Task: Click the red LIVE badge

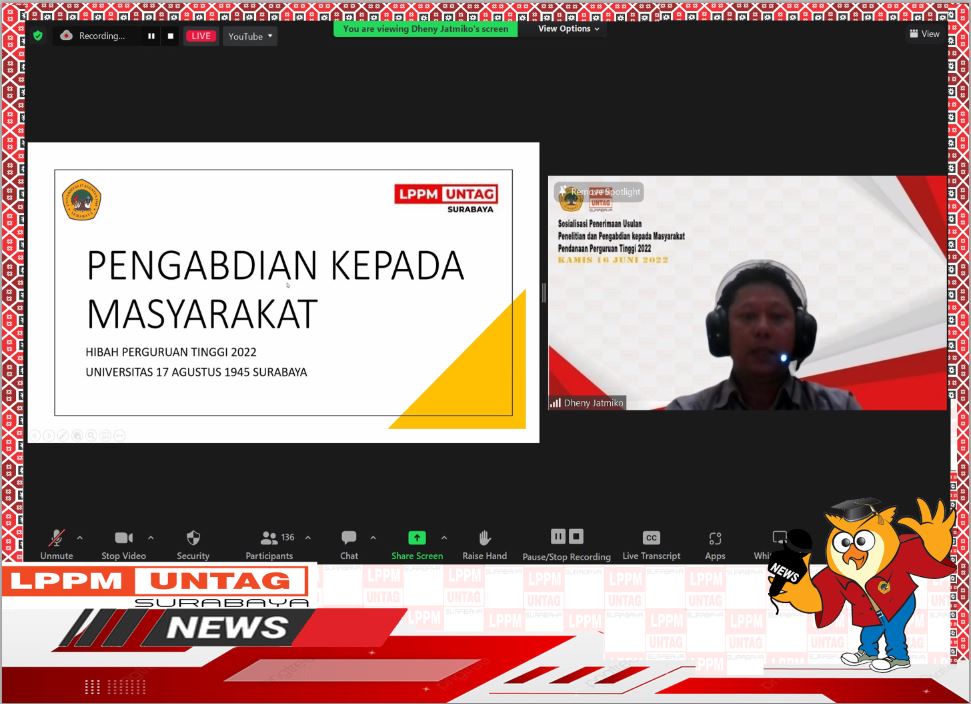Action: pyautogui.click(x=201, y=36)
